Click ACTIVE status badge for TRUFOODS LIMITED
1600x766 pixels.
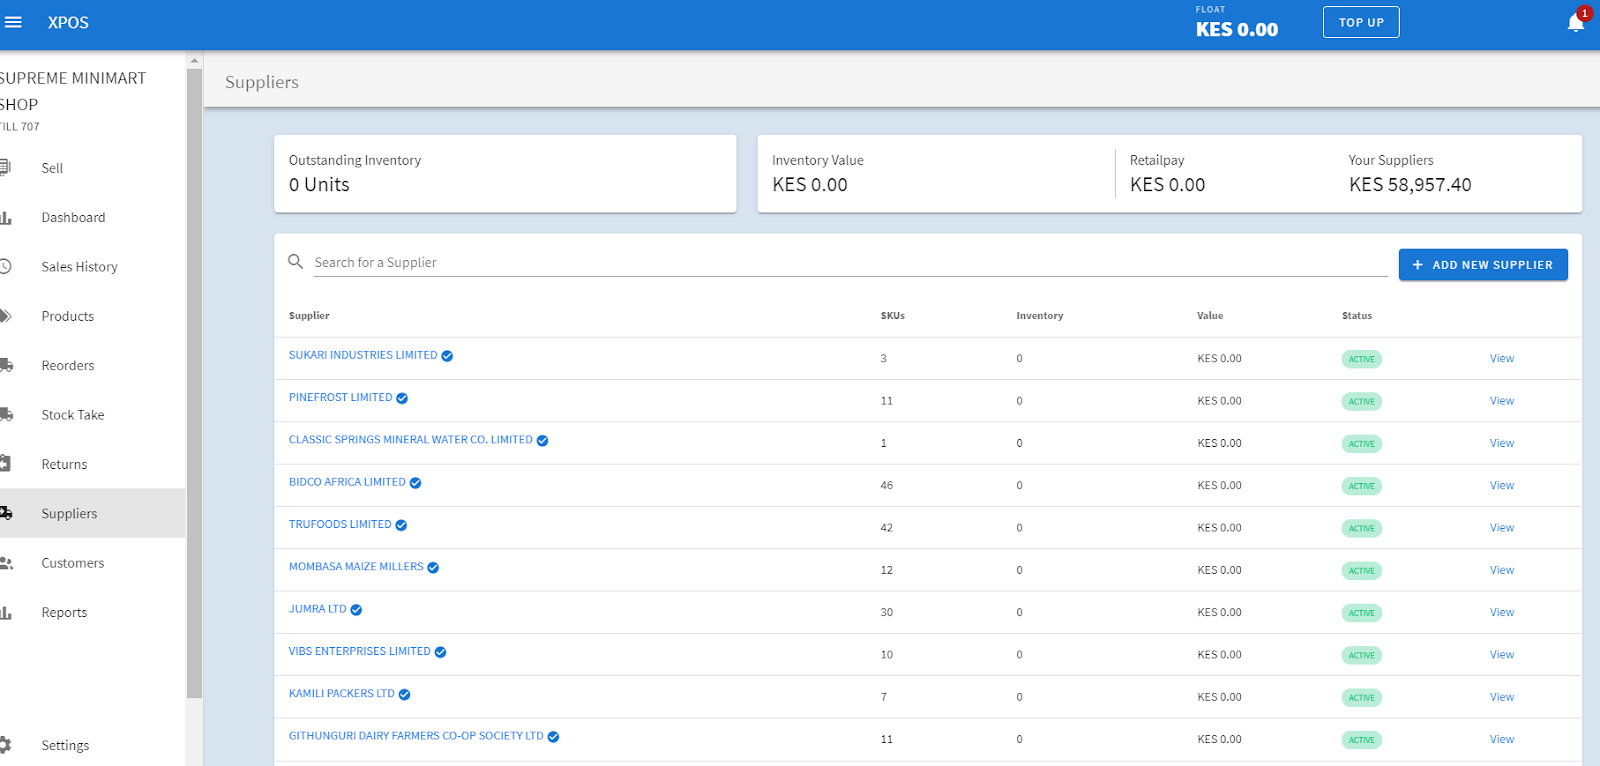click(1361, 528)
